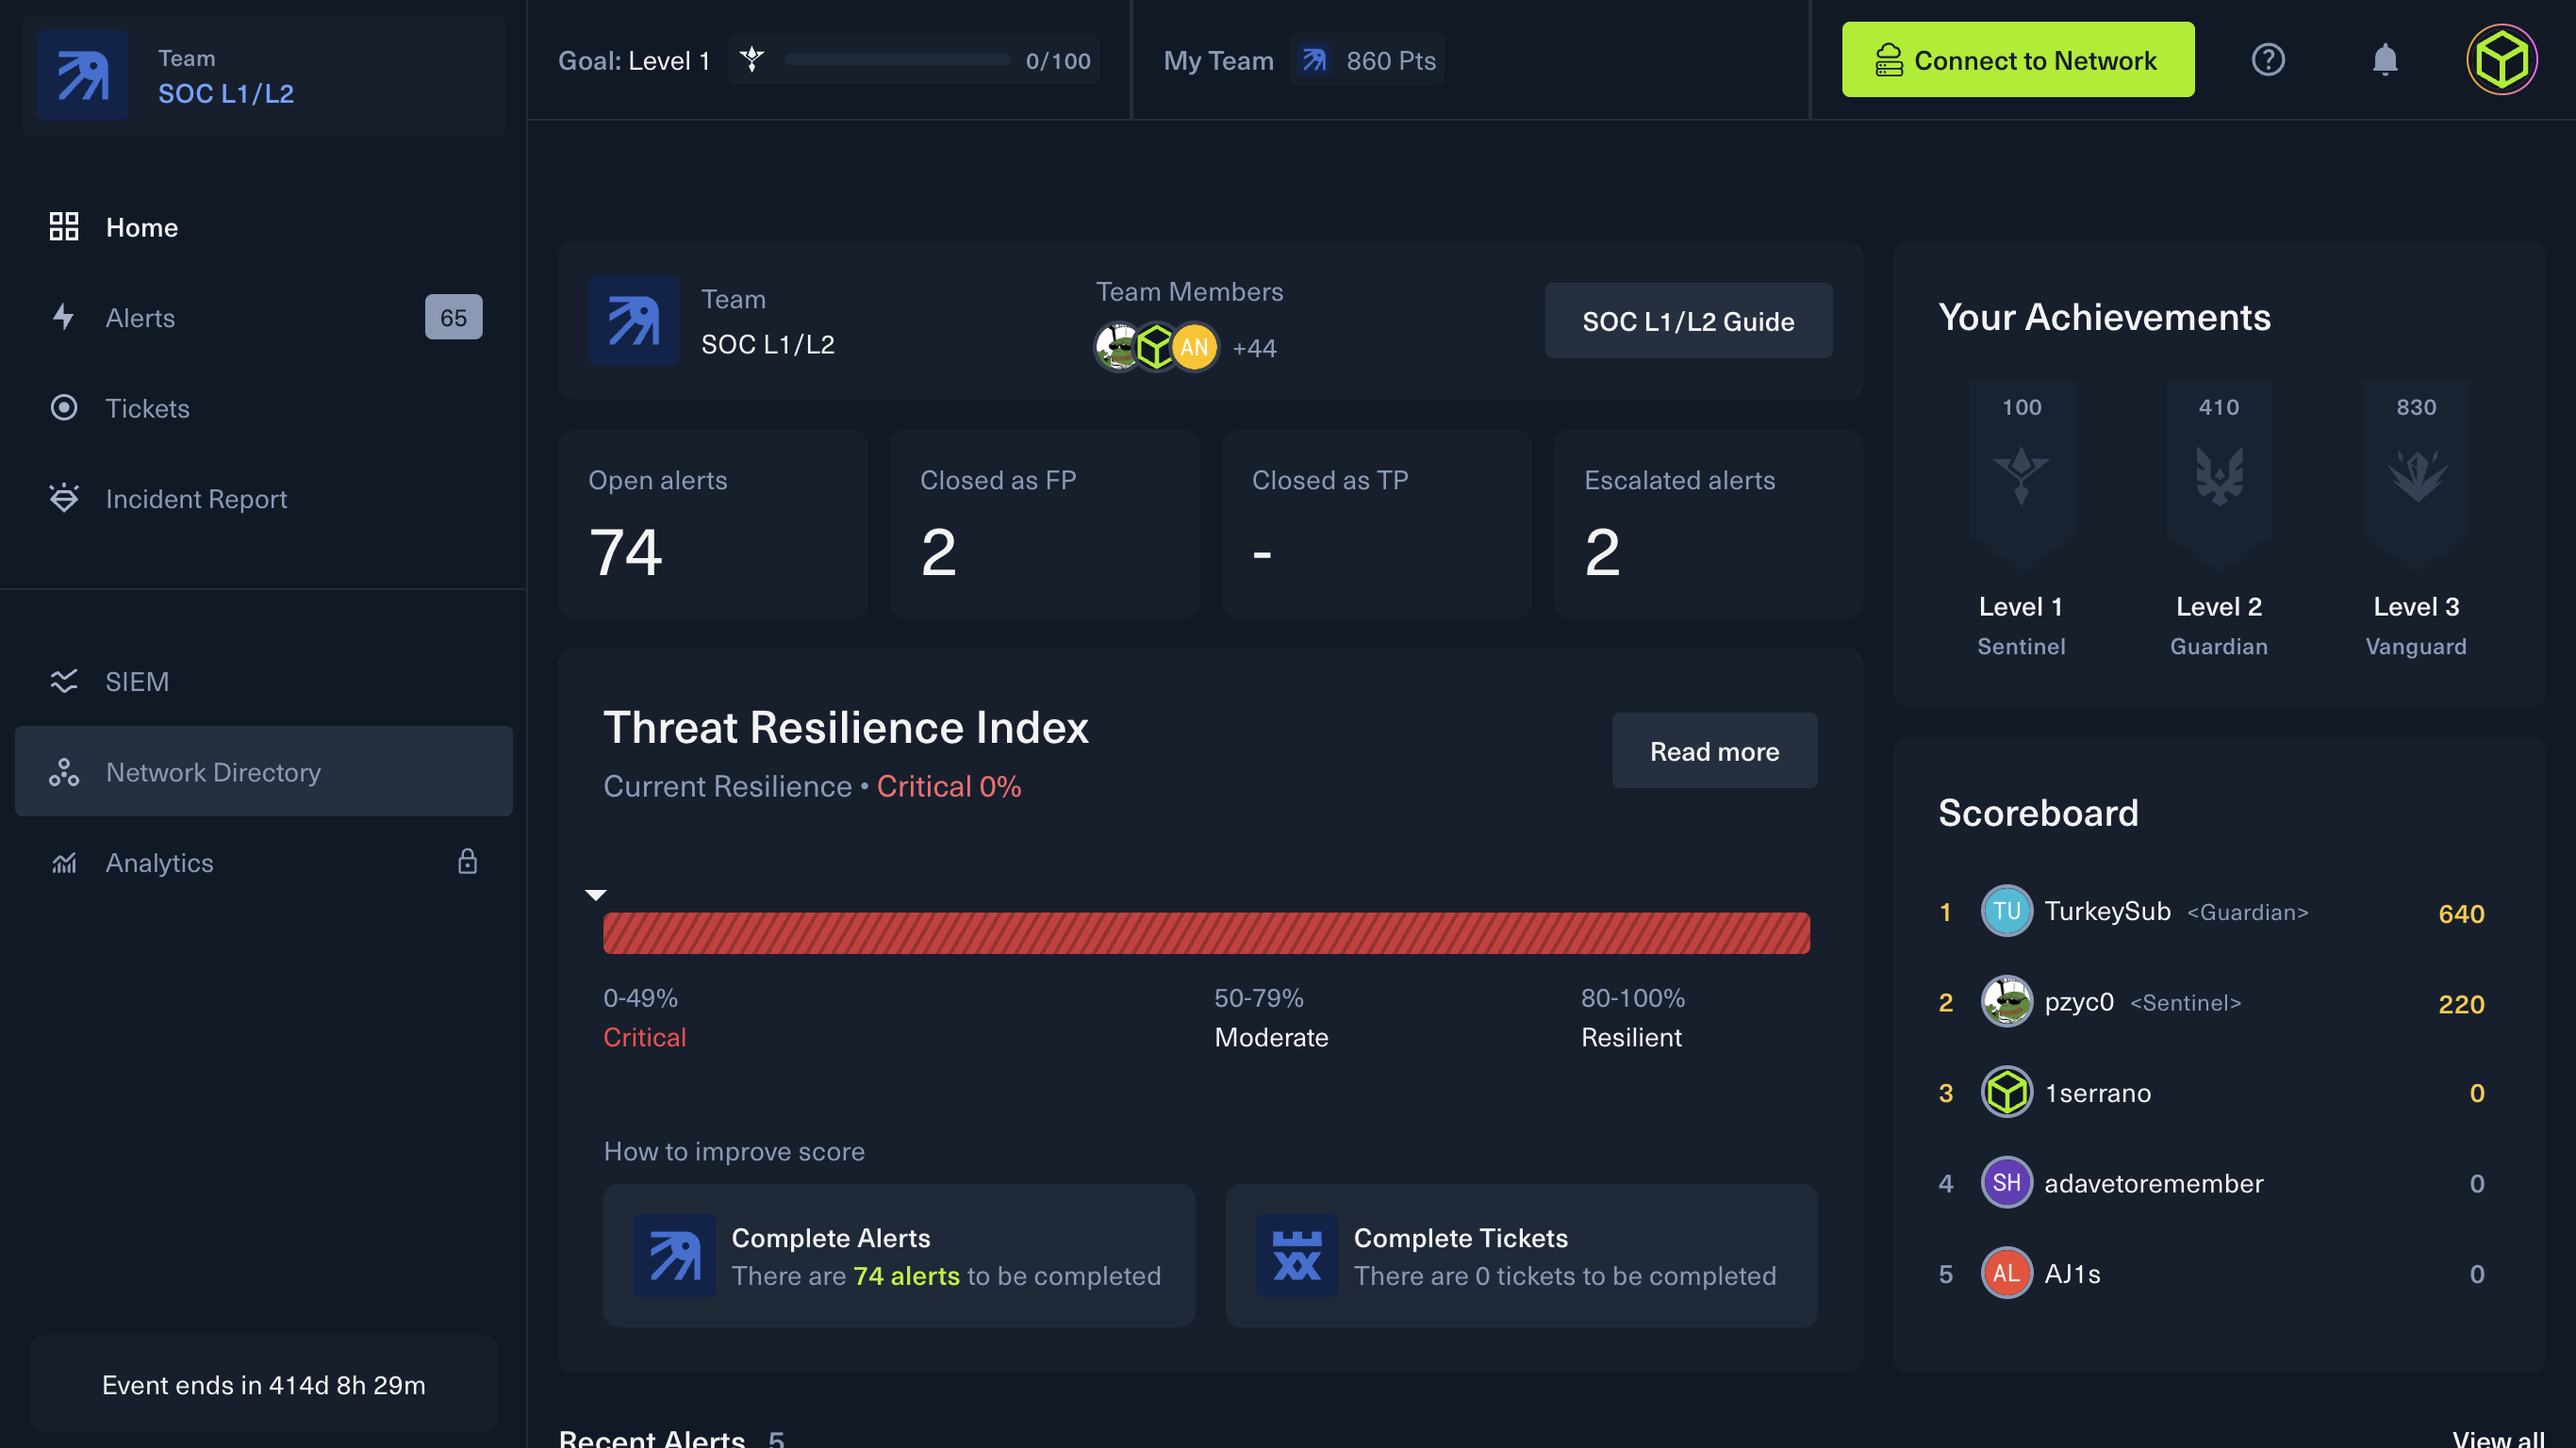Click the red resilience index bar
2576x1448 pixels.
point(1205,933)
